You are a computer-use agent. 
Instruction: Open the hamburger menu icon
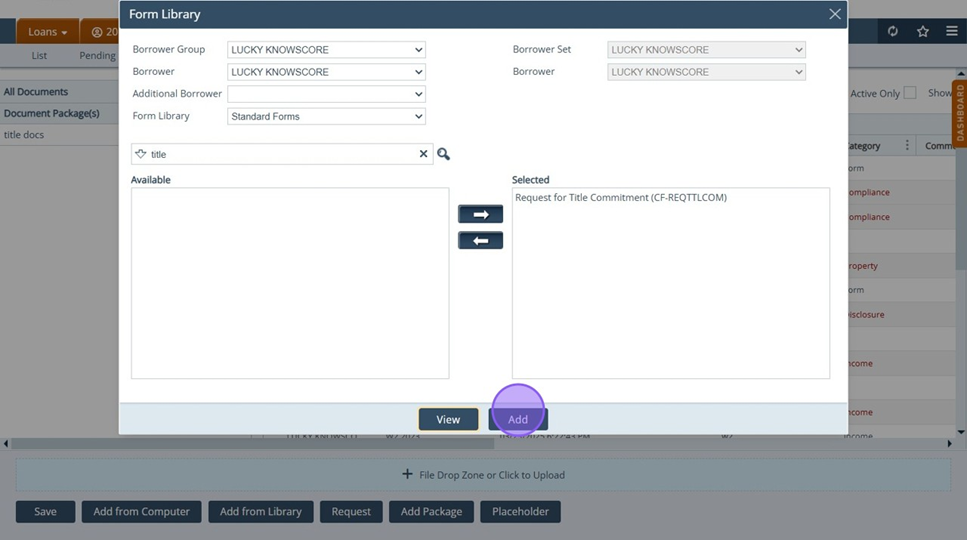(951, 32)
